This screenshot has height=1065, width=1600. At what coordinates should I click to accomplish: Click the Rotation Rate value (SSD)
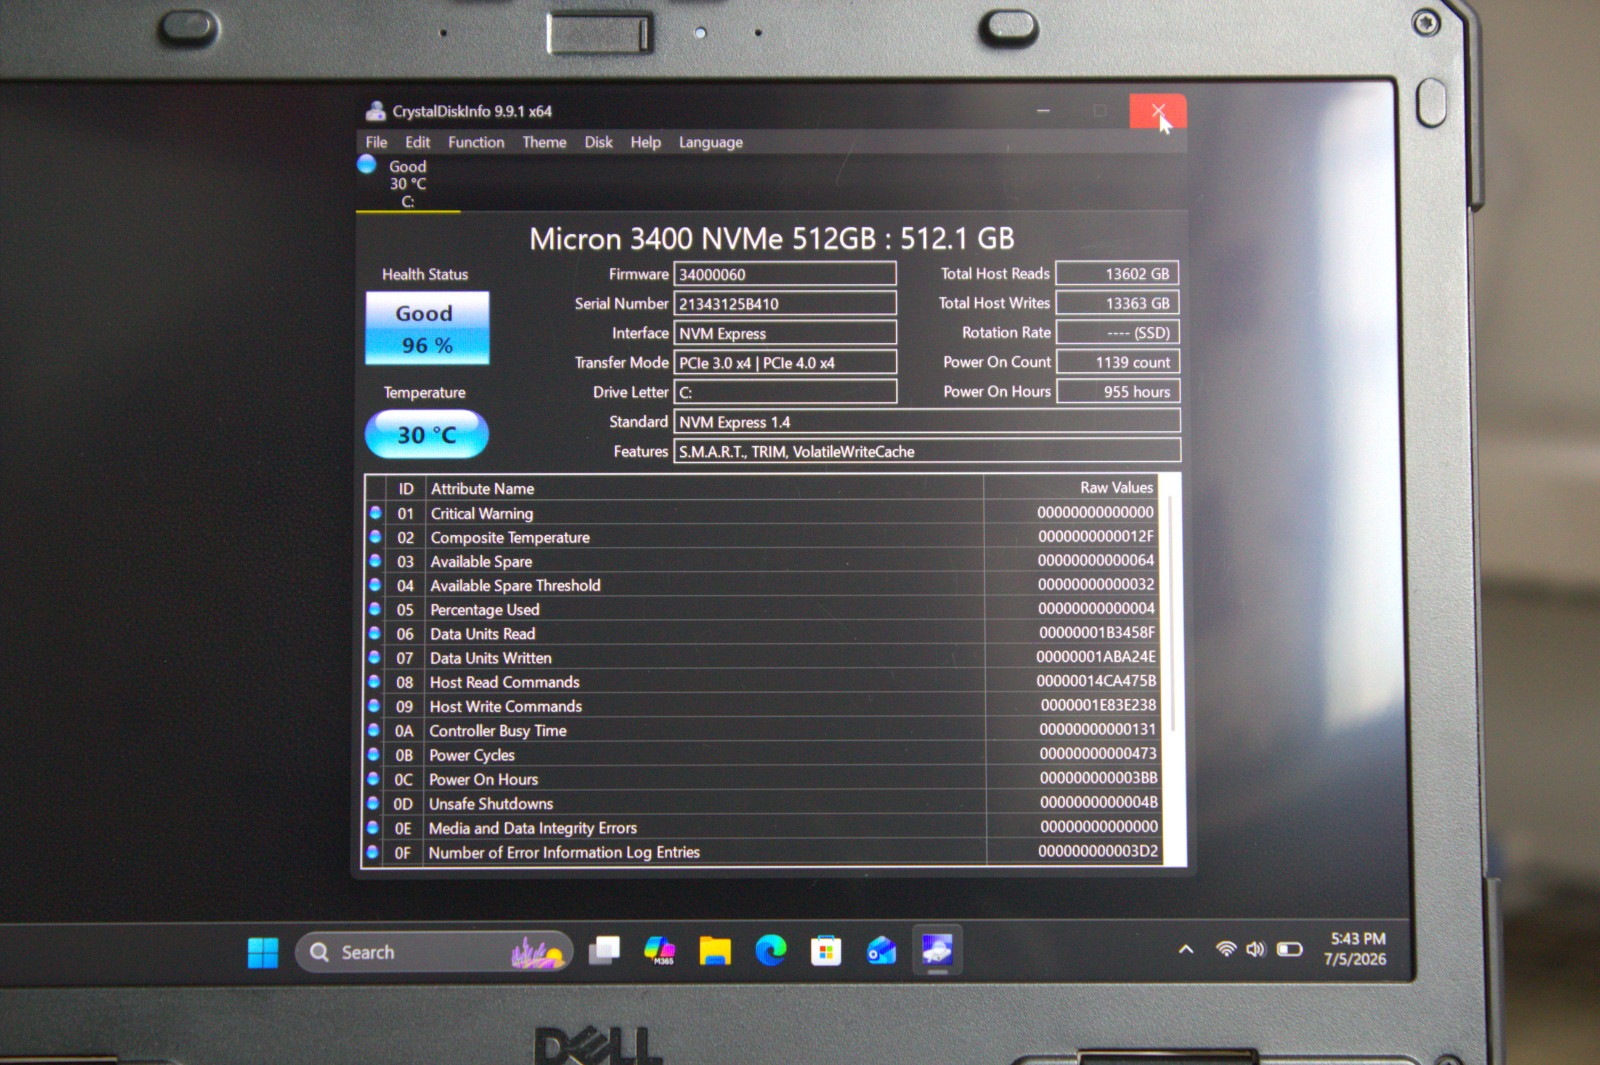pyautogui.click(x=1118, y=332)
